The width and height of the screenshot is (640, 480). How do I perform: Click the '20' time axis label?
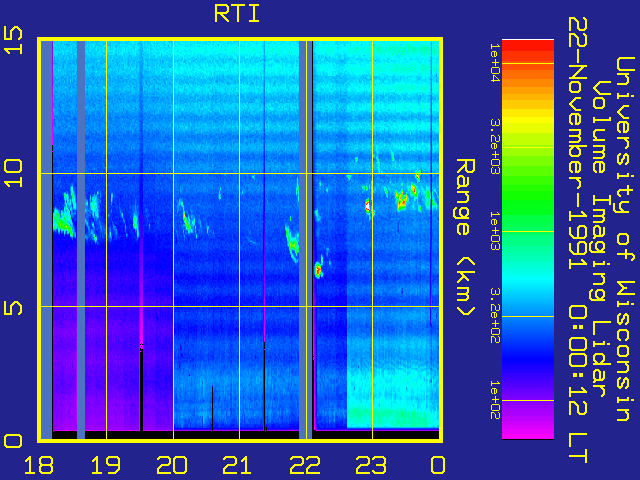click(x=172, y=465)
